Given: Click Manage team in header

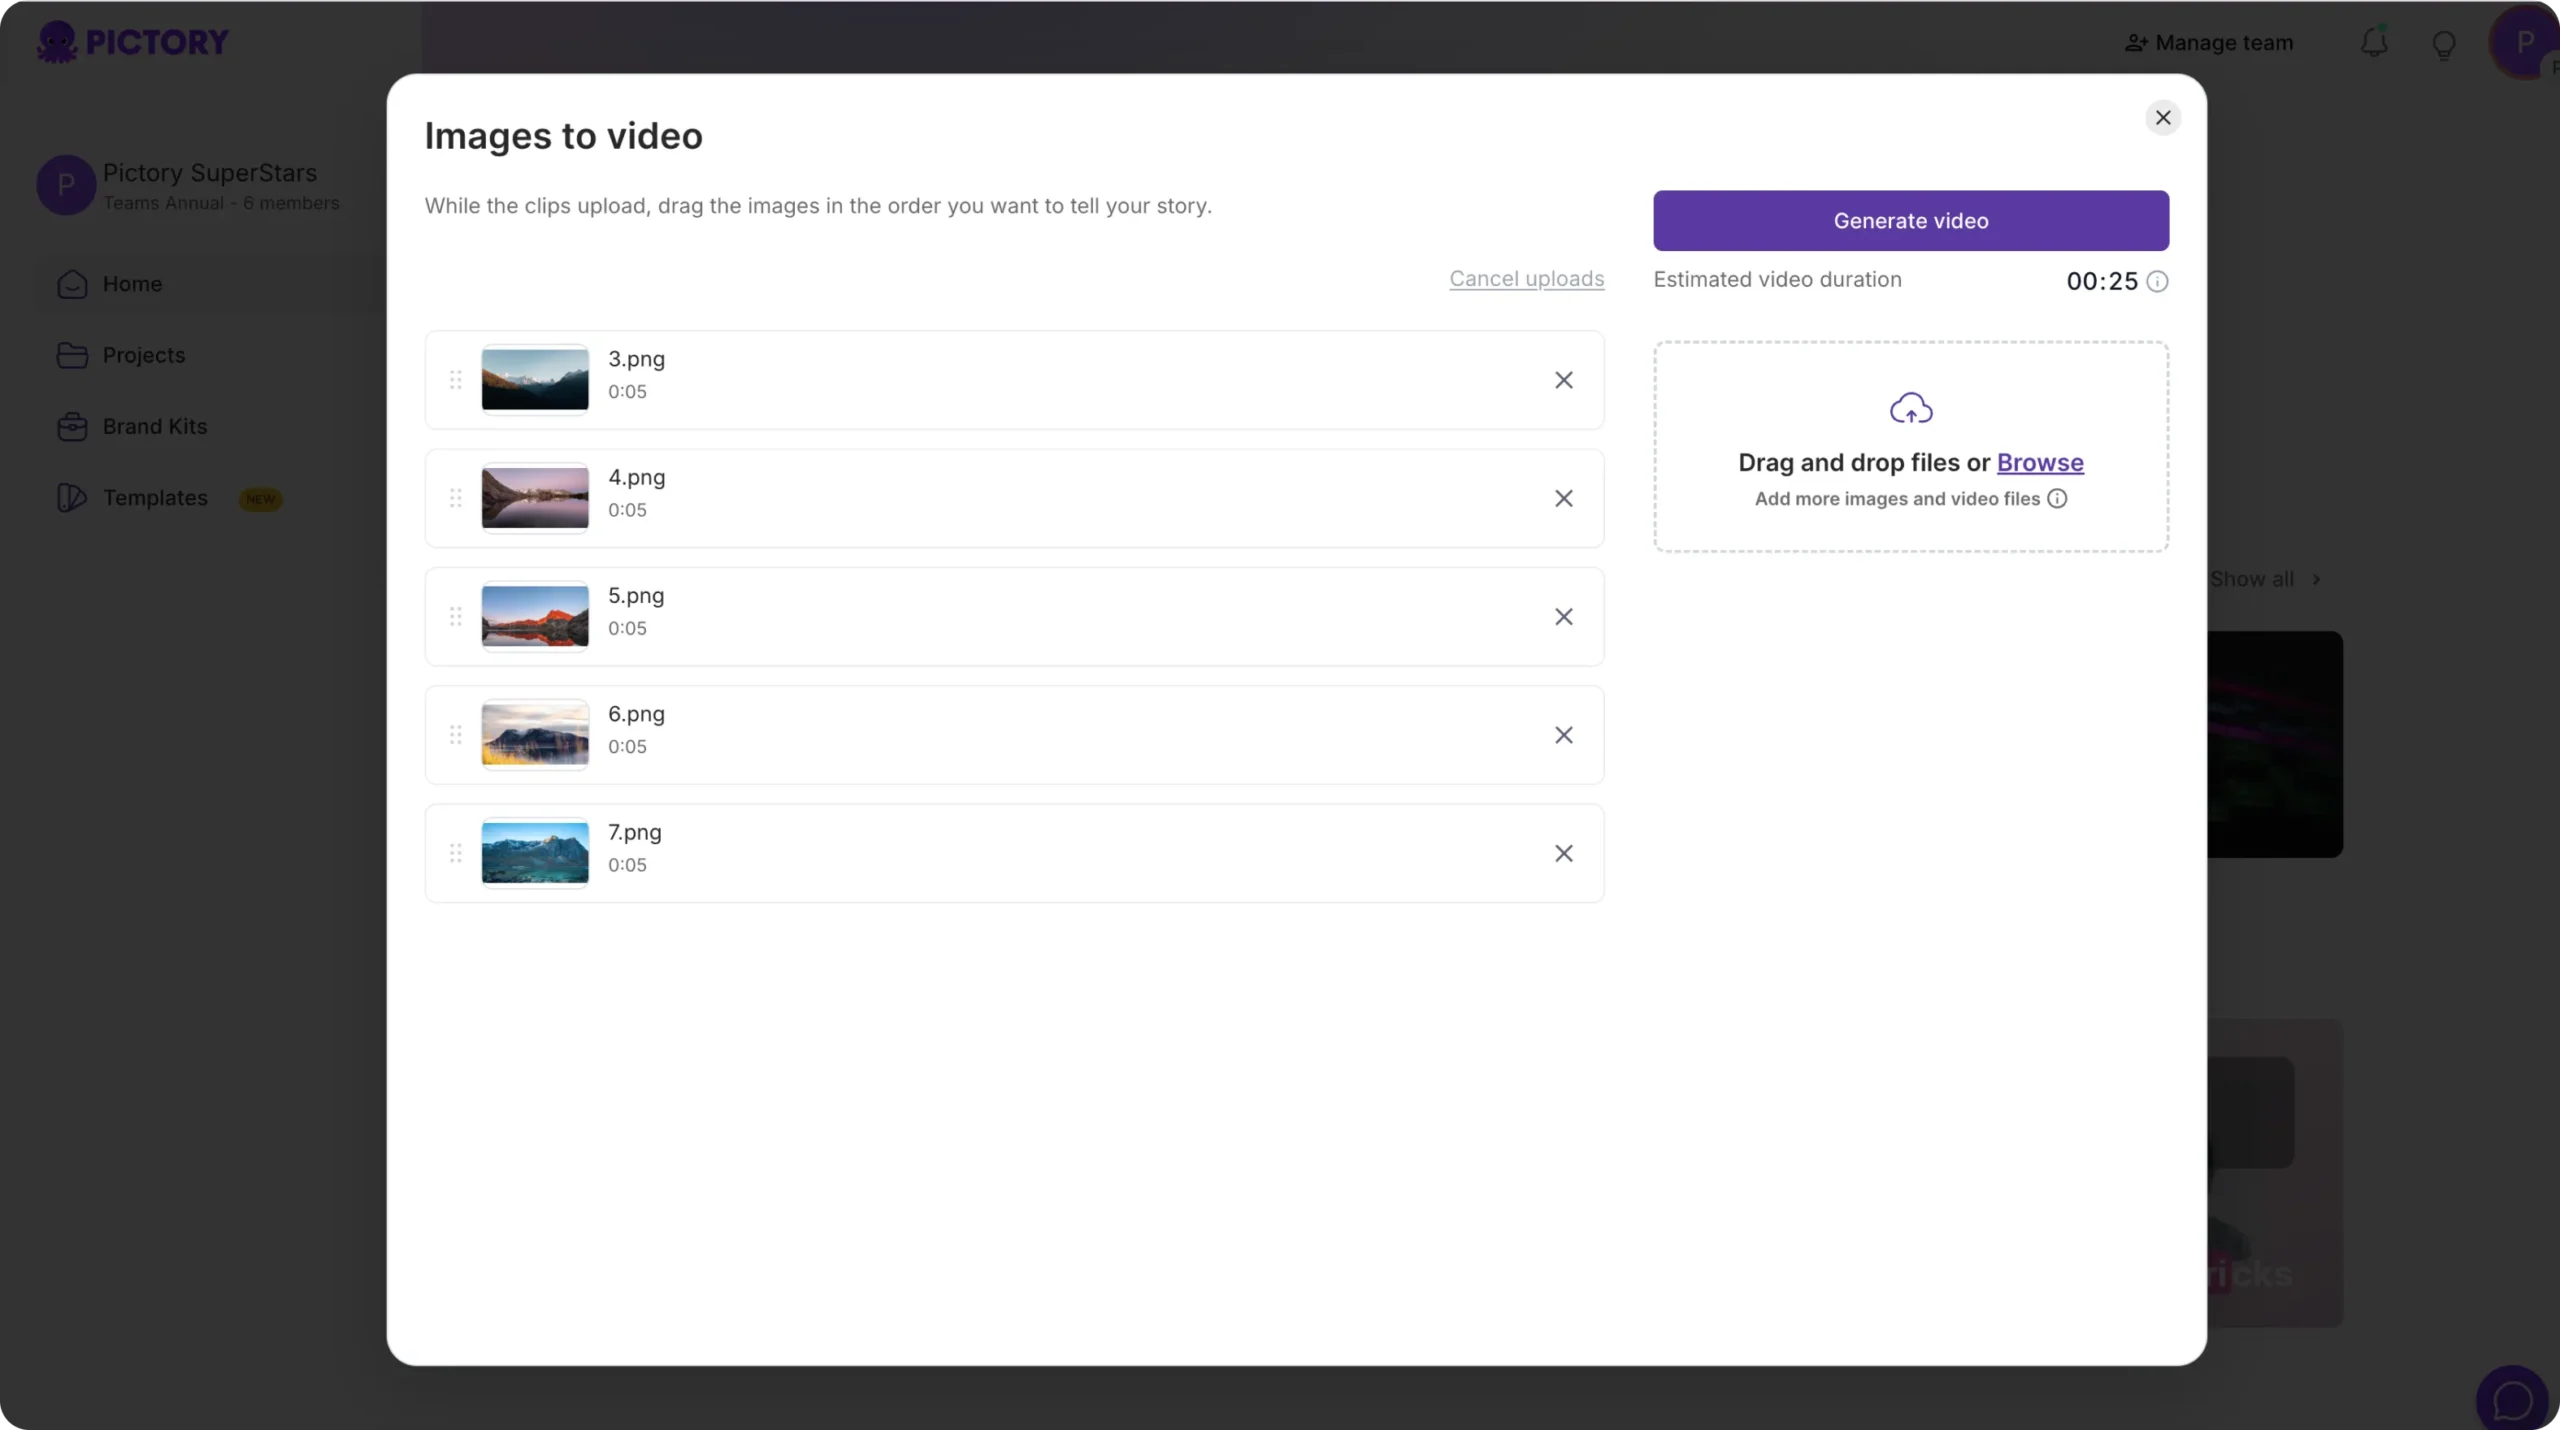Looking at the screenshot, I should coord(2208,43).
